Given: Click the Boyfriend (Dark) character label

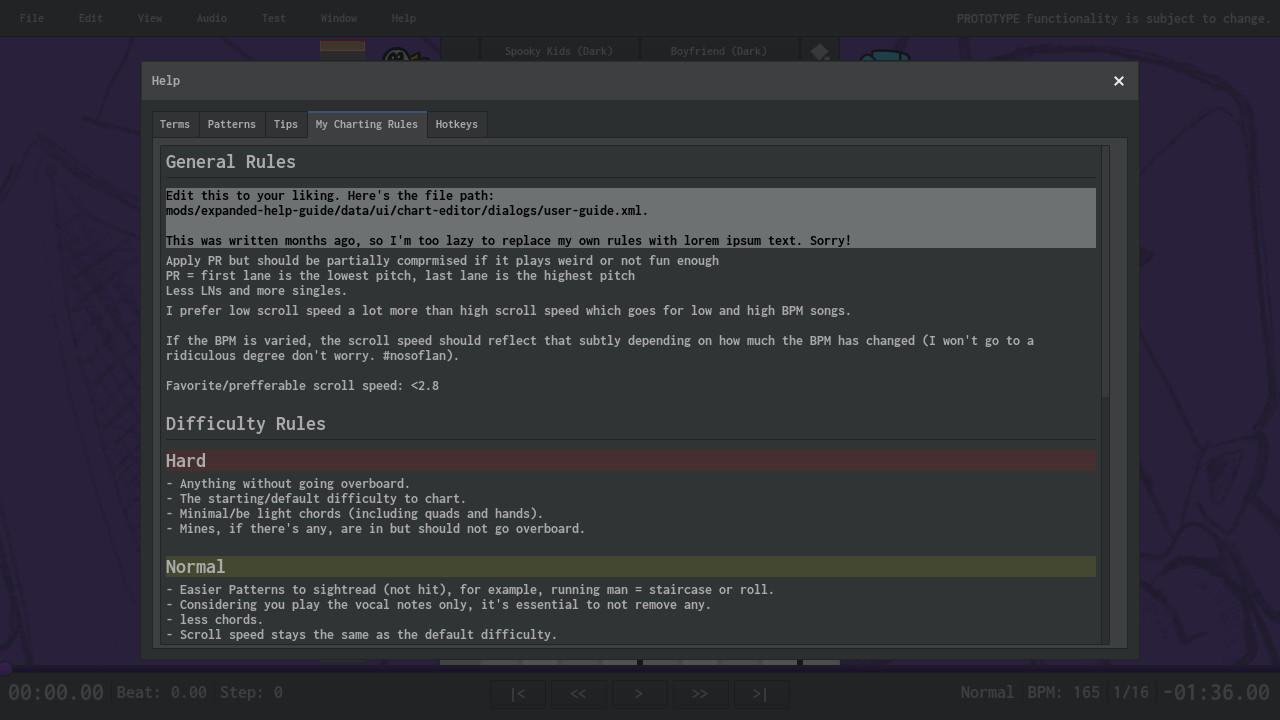Looking at the screenshot, I should click(719, 51).
